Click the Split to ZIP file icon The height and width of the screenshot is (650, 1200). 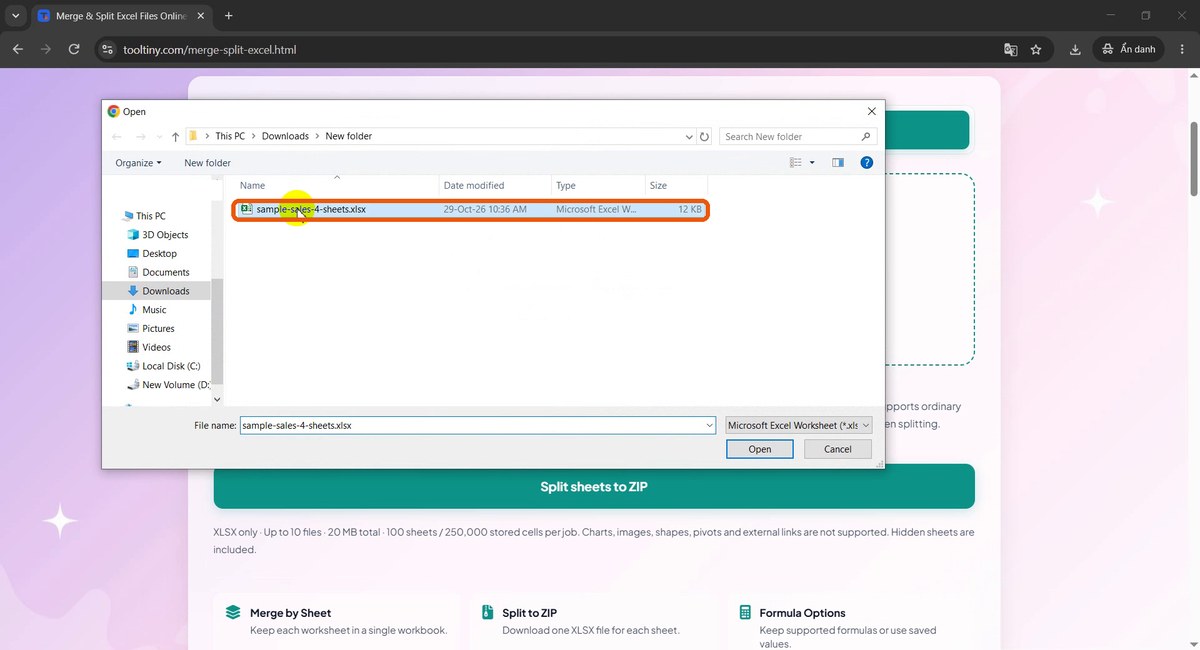pos(487,613)
